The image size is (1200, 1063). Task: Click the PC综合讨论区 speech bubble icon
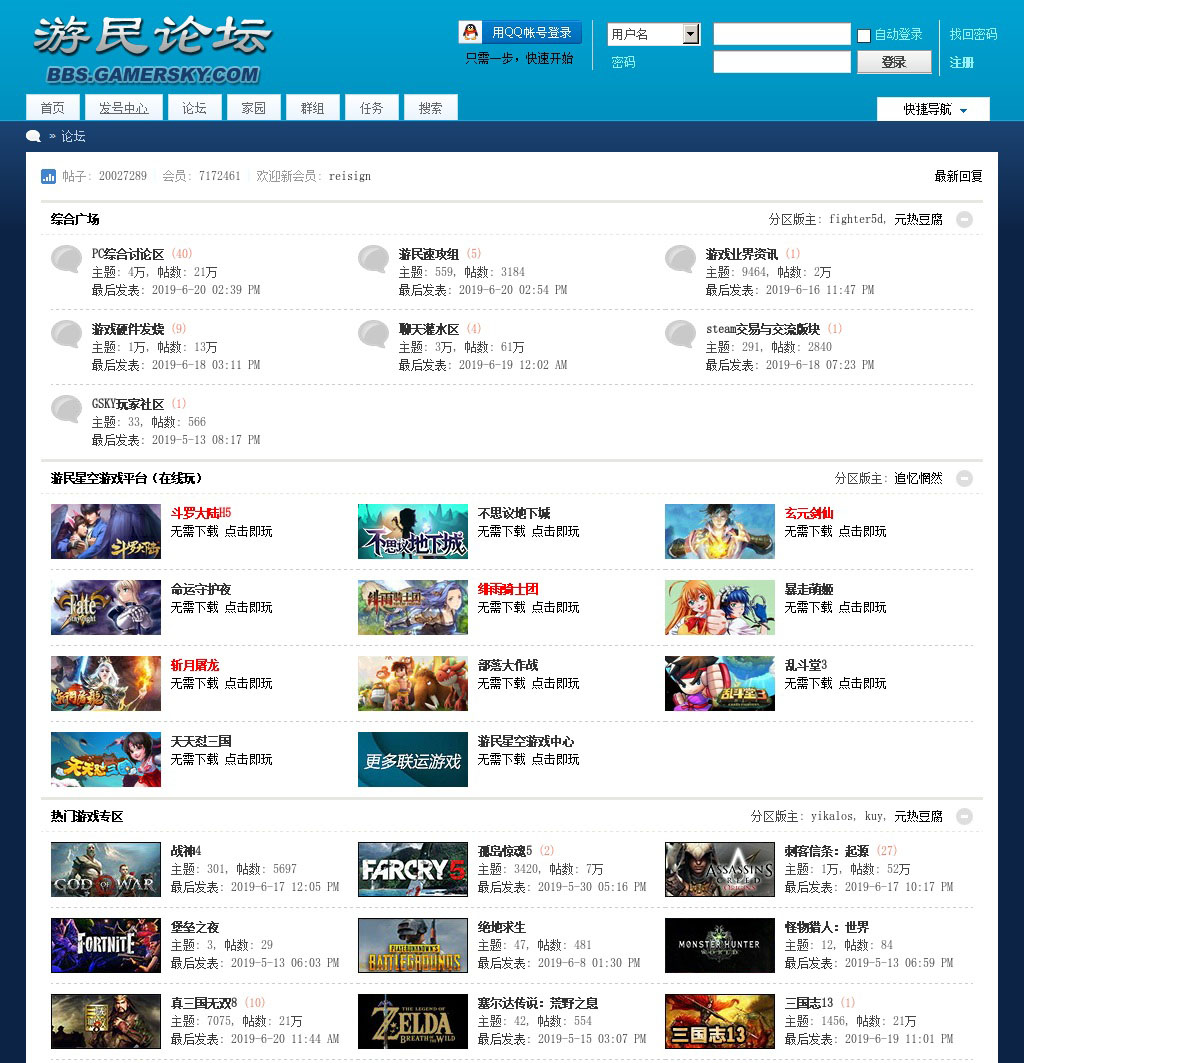tap(66, 259)
